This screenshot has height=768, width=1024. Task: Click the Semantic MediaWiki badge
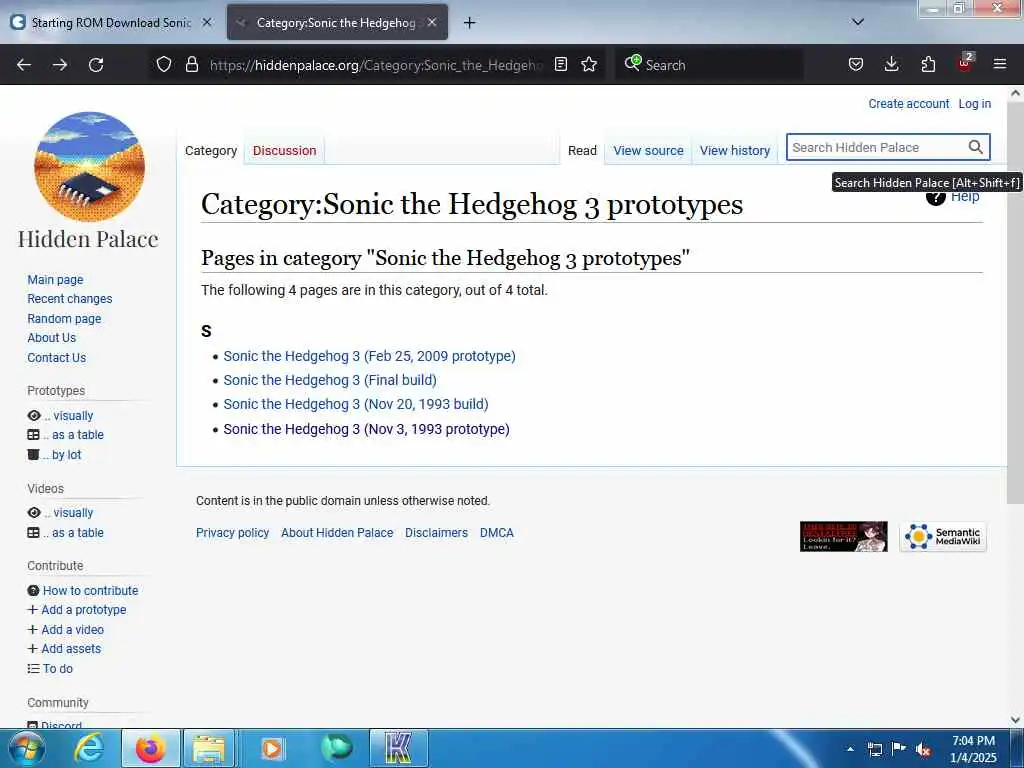point(943,537)
